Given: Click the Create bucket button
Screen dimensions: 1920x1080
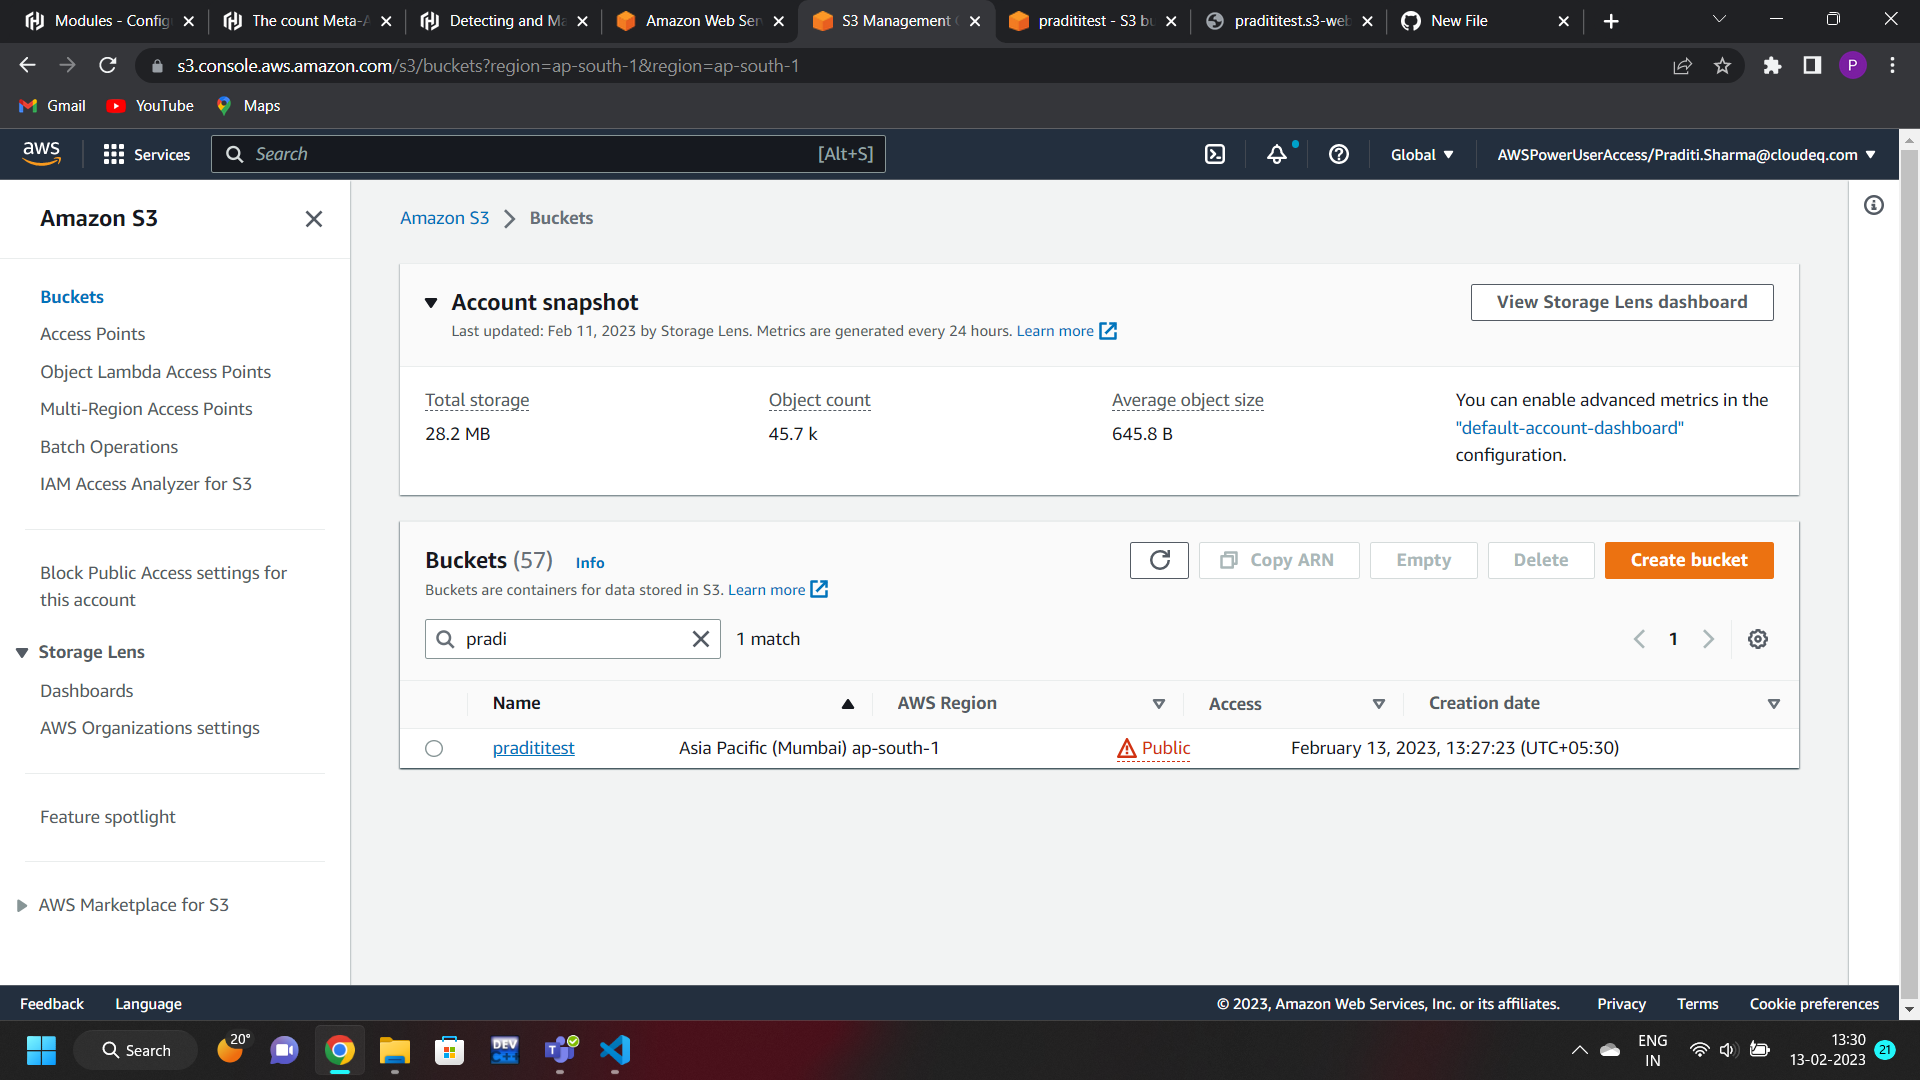Looking at the screenshot, I should [1688, 560].
